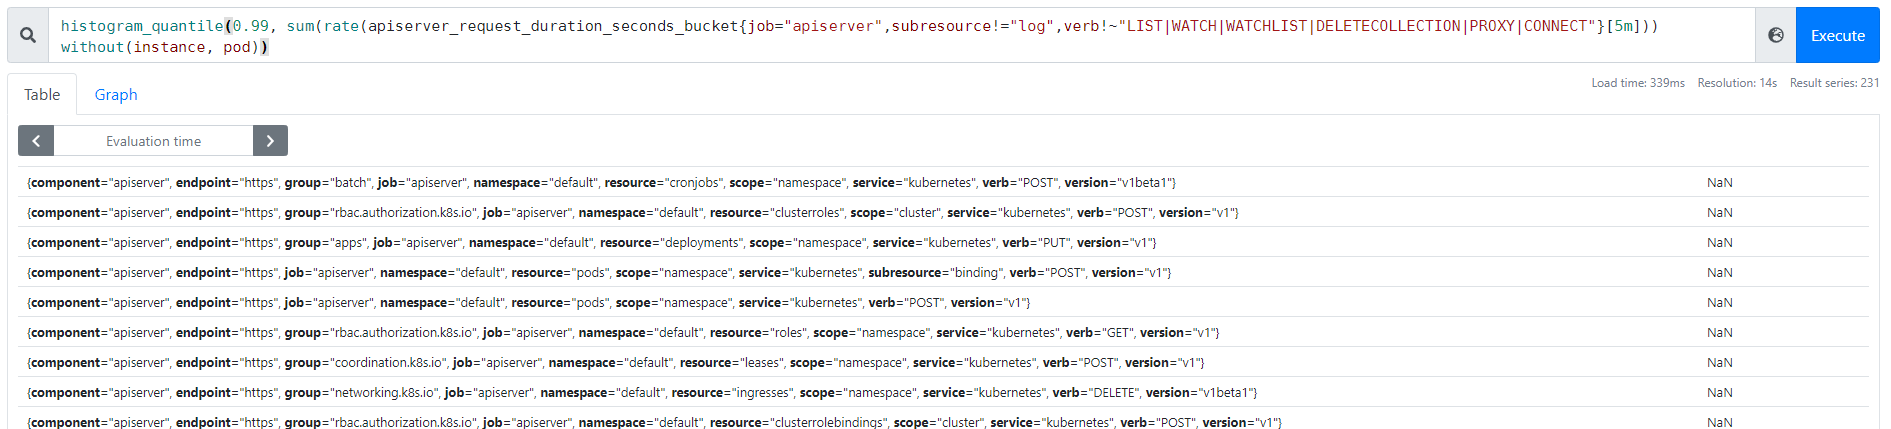Step evaluation time forward with right chevron
This screenshot has height=429, width=1891.
coord(270,141)
